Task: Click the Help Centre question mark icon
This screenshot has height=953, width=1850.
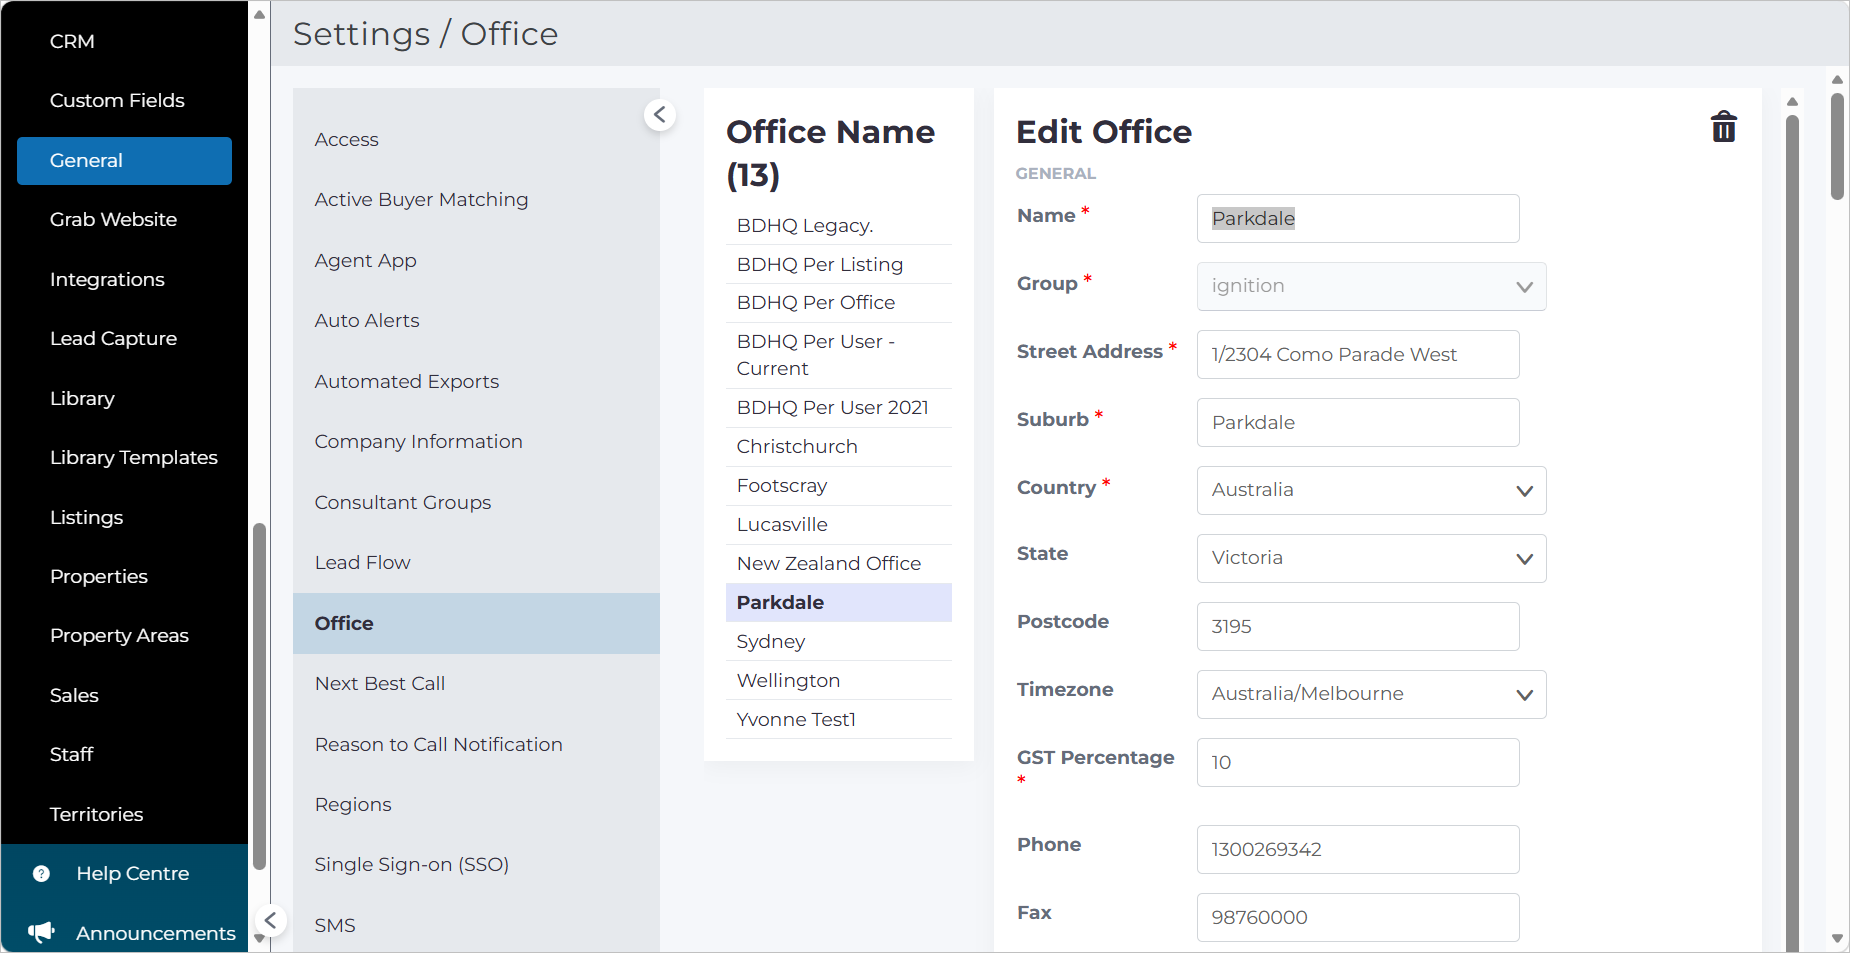Action: [41, 874]
